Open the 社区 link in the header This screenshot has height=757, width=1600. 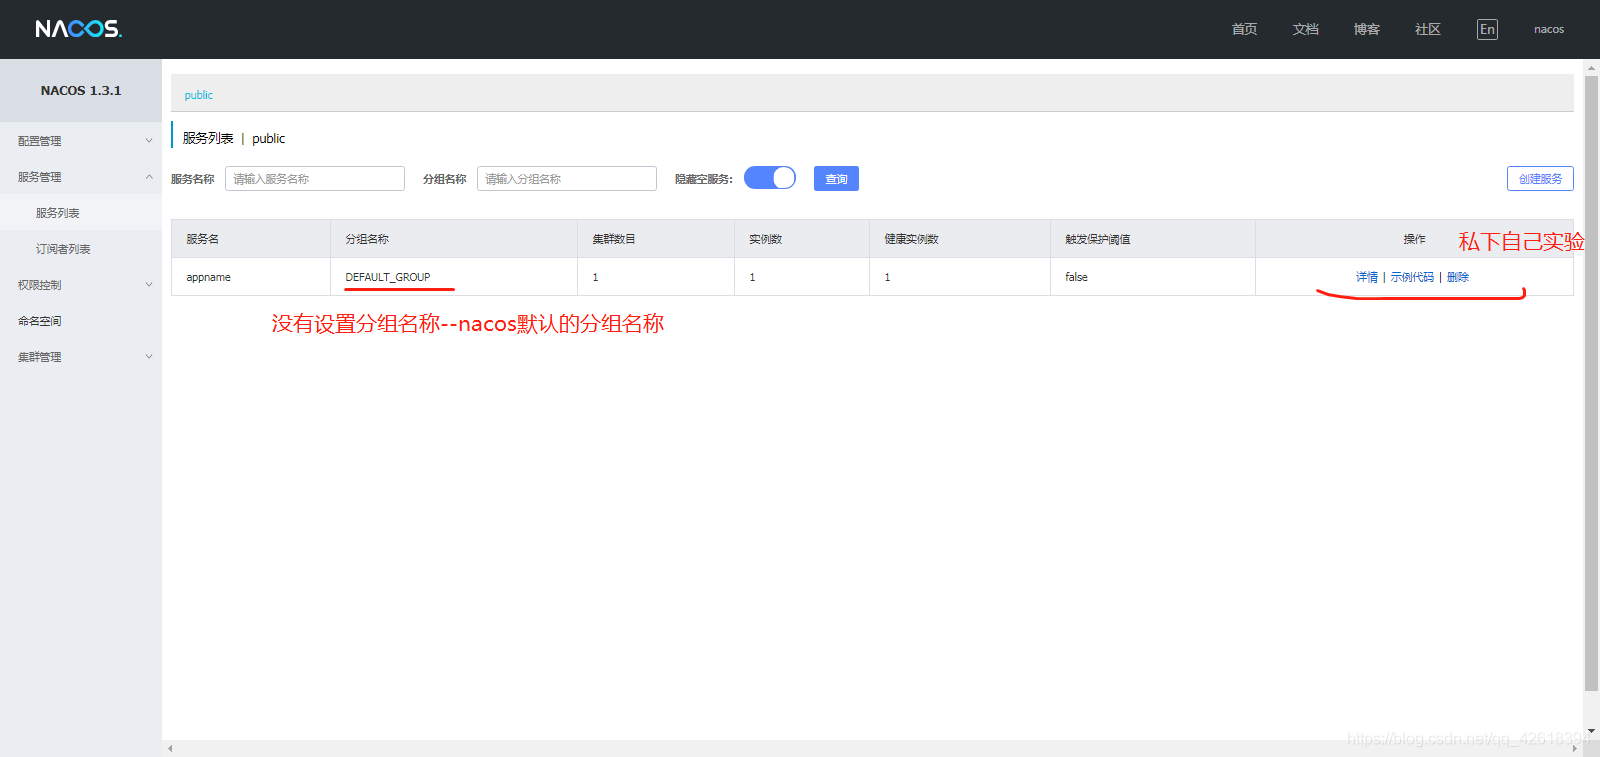tap(1428, 29)
